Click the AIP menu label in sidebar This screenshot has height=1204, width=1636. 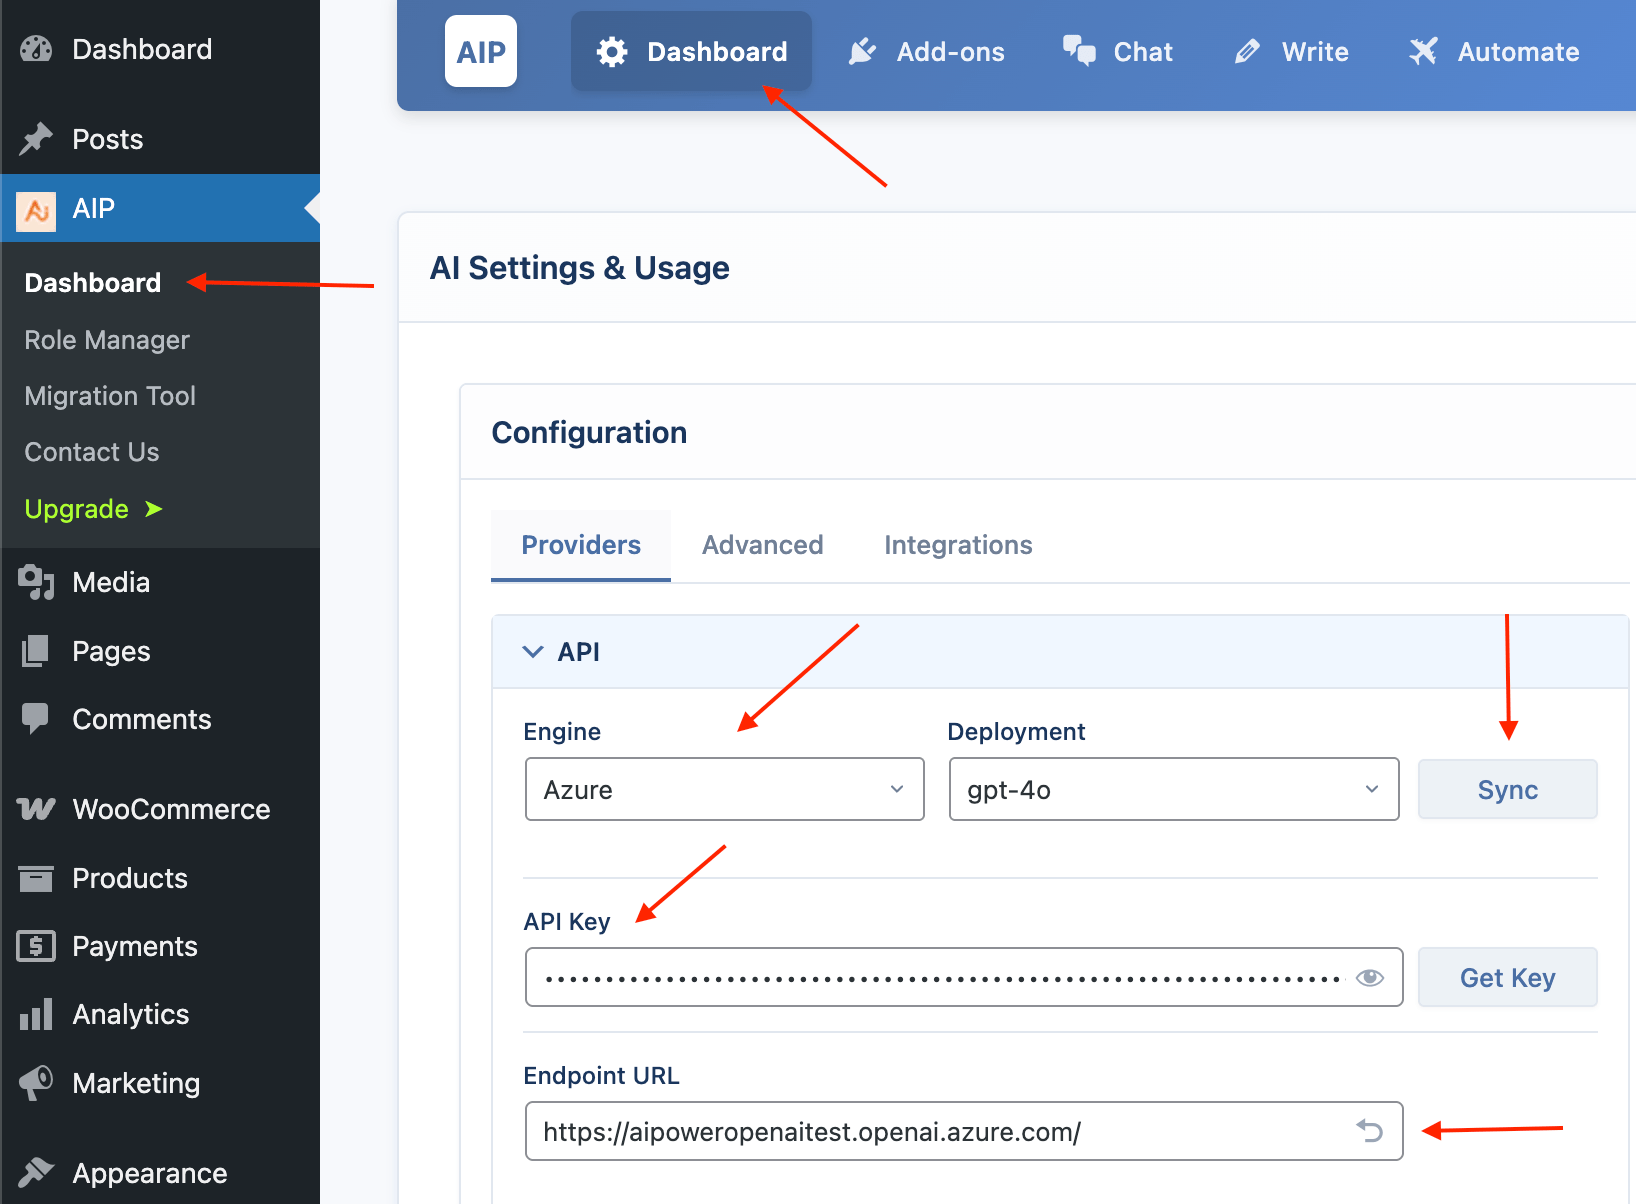pos(94,208)
